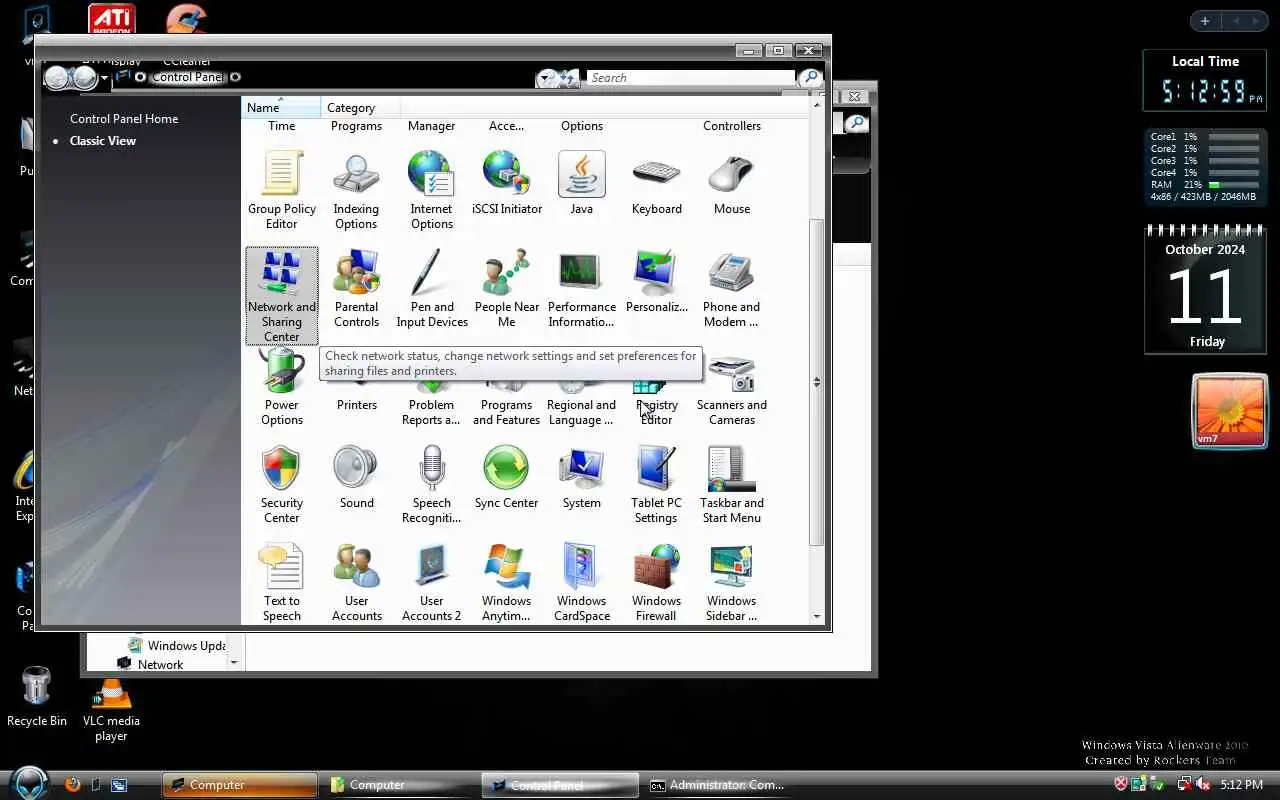
Task: Open Sound settings
Action: pyautogui.click(x=356, y=479)
